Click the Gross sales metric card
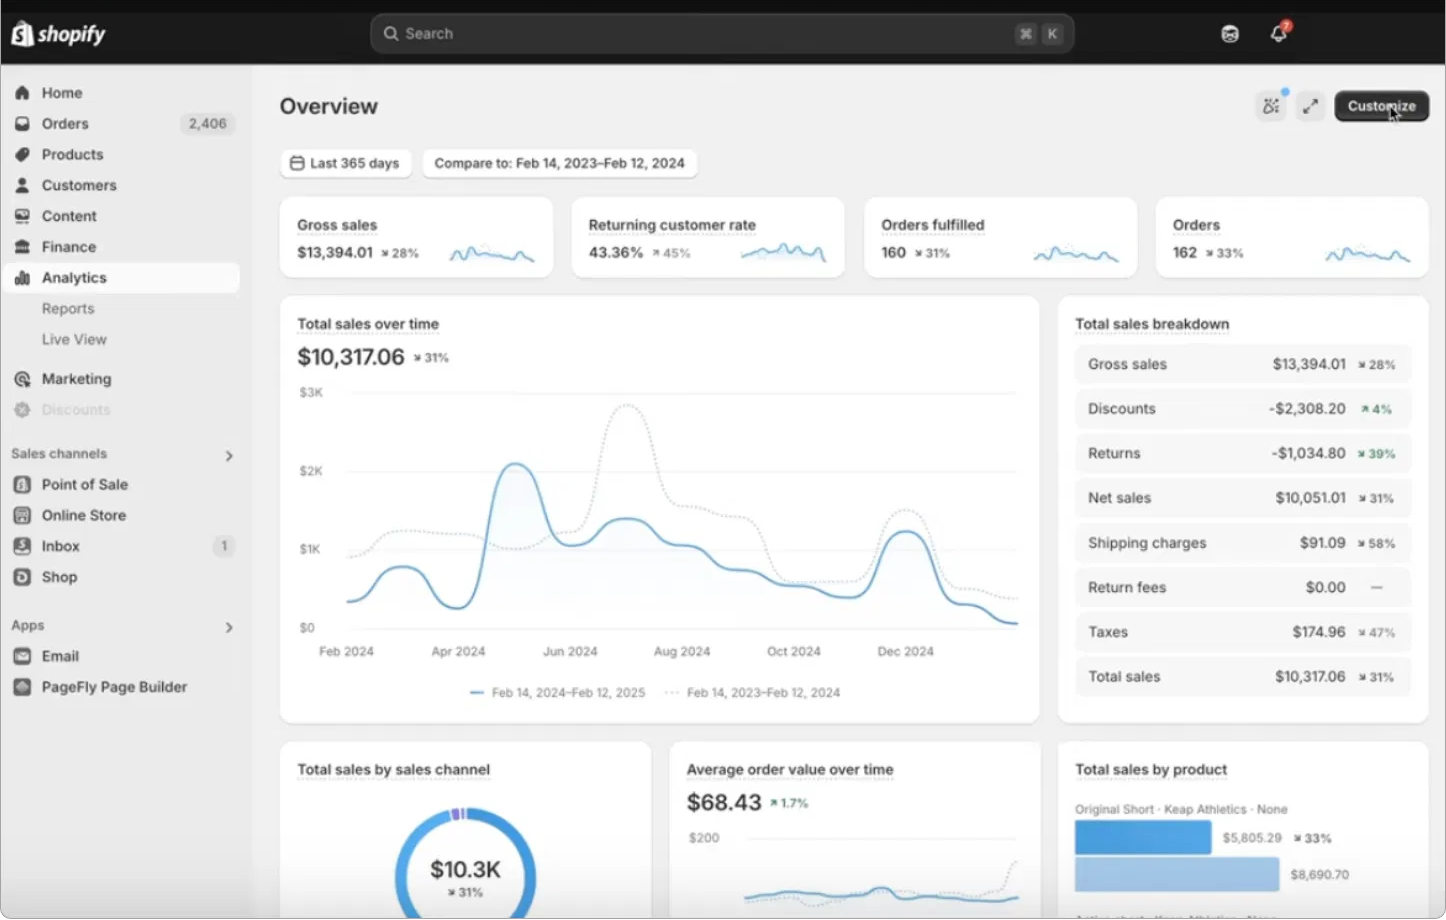 coord(415,238)
